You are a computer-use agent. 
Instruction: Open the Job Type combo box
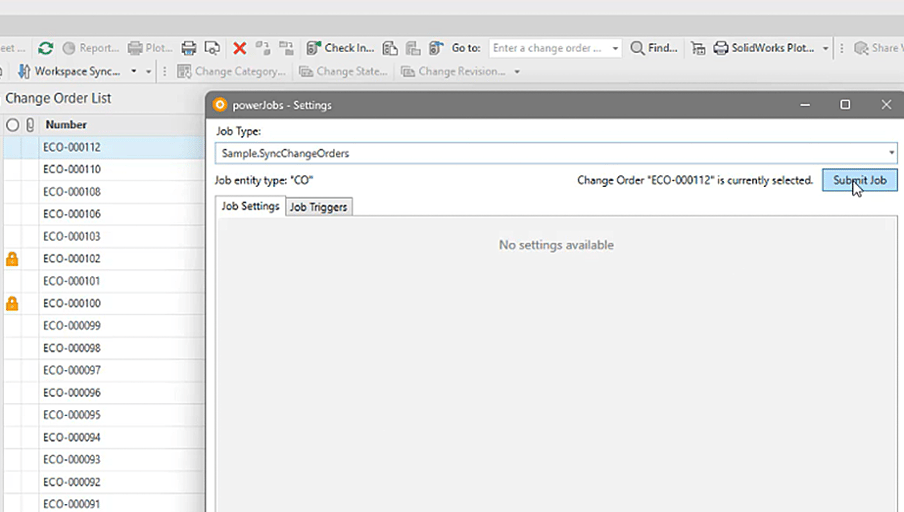coord(556,153)
